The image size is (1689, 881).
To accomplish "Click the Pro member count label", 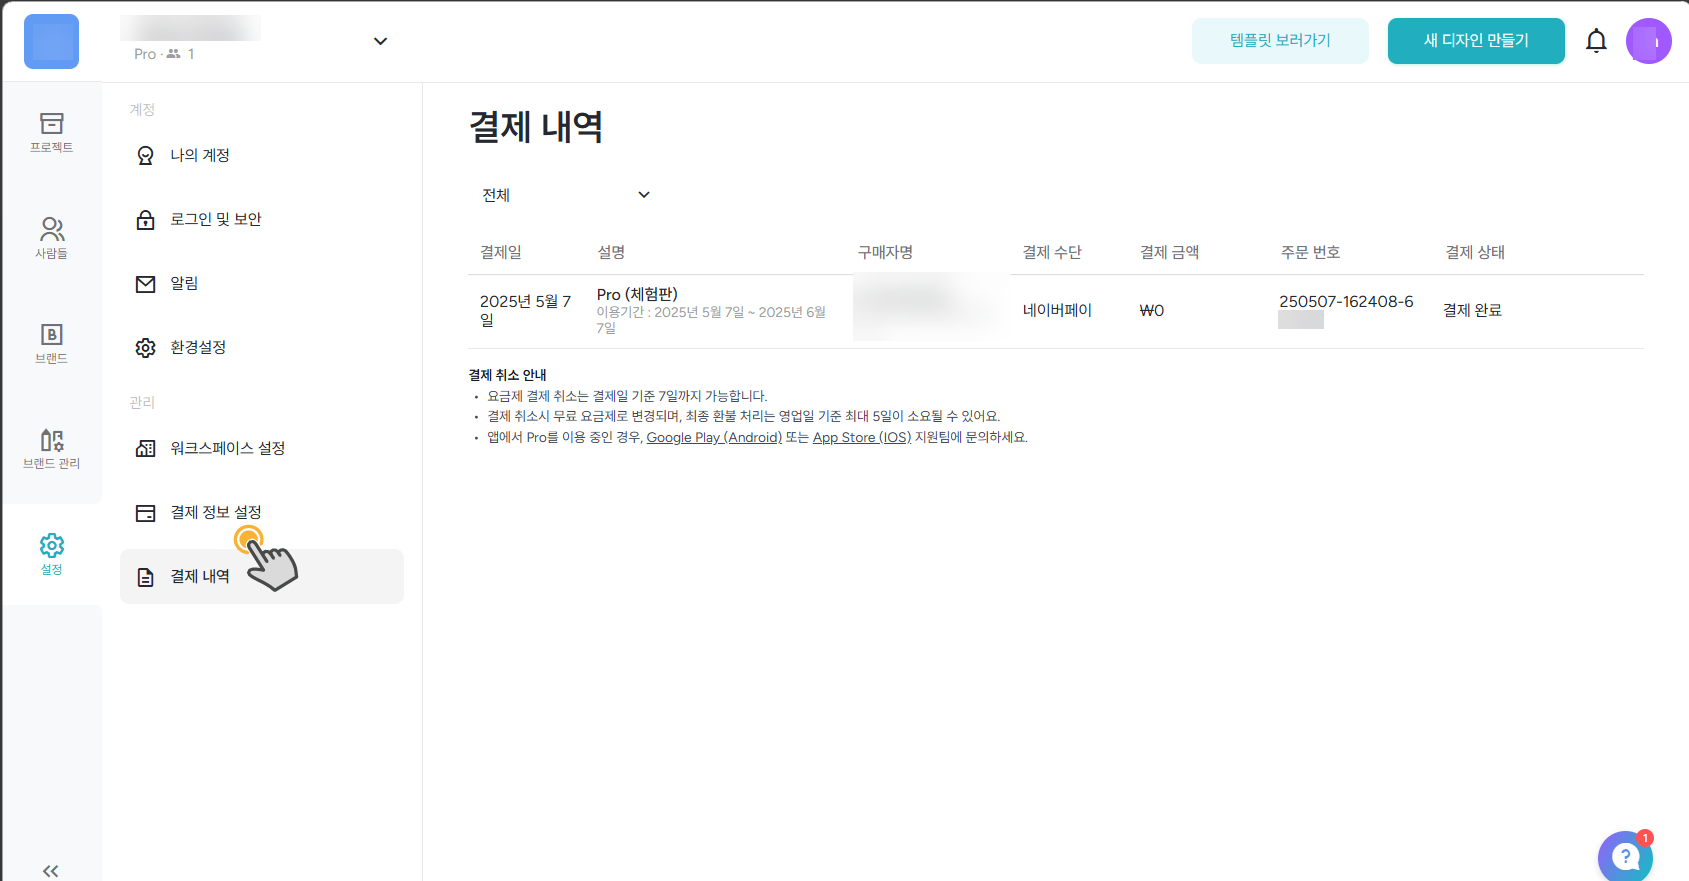I will tap(164, 54).
